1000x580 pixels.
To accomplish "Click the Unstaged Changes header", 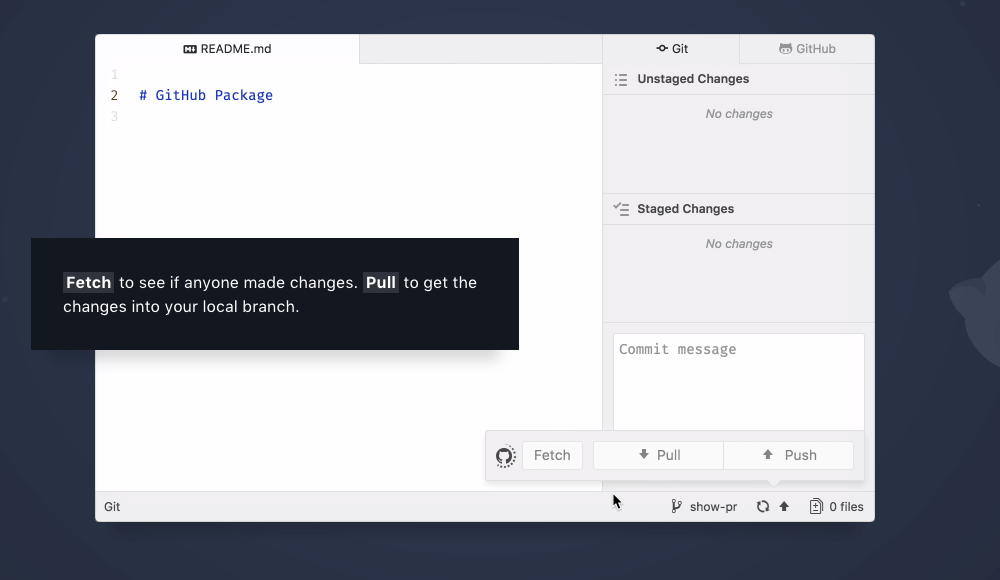I will coord(739,79).
